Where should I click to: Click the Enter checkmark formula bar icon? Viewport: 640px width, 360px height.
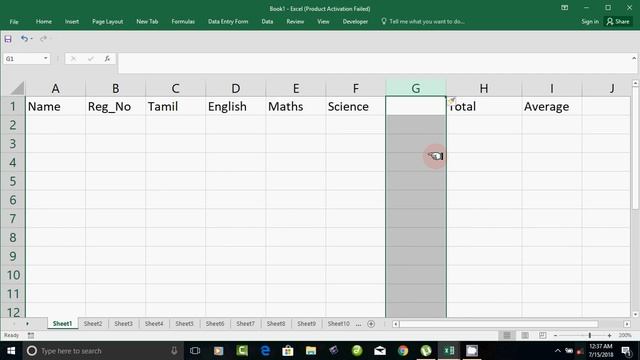coord(90,59)
